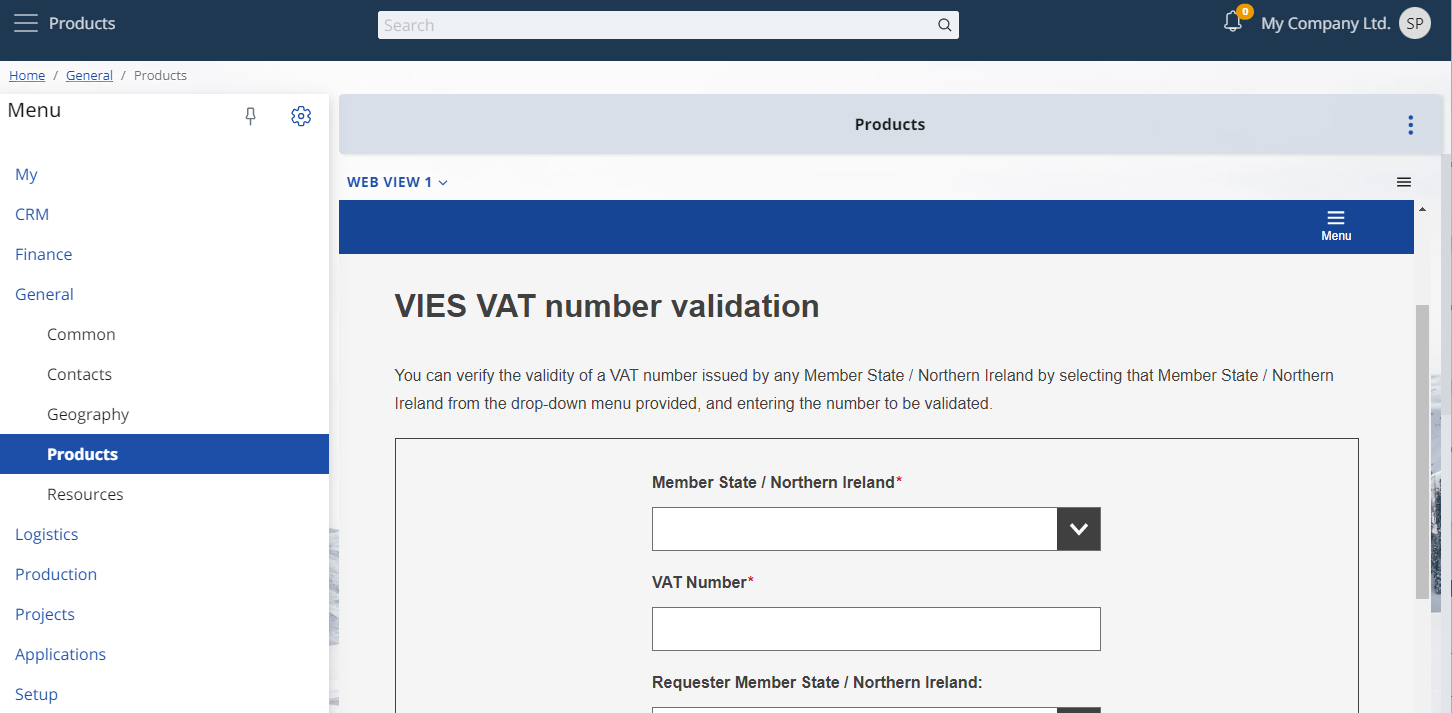Expand the WEB VIEW 1 dropdown

(x=397, y=182)
